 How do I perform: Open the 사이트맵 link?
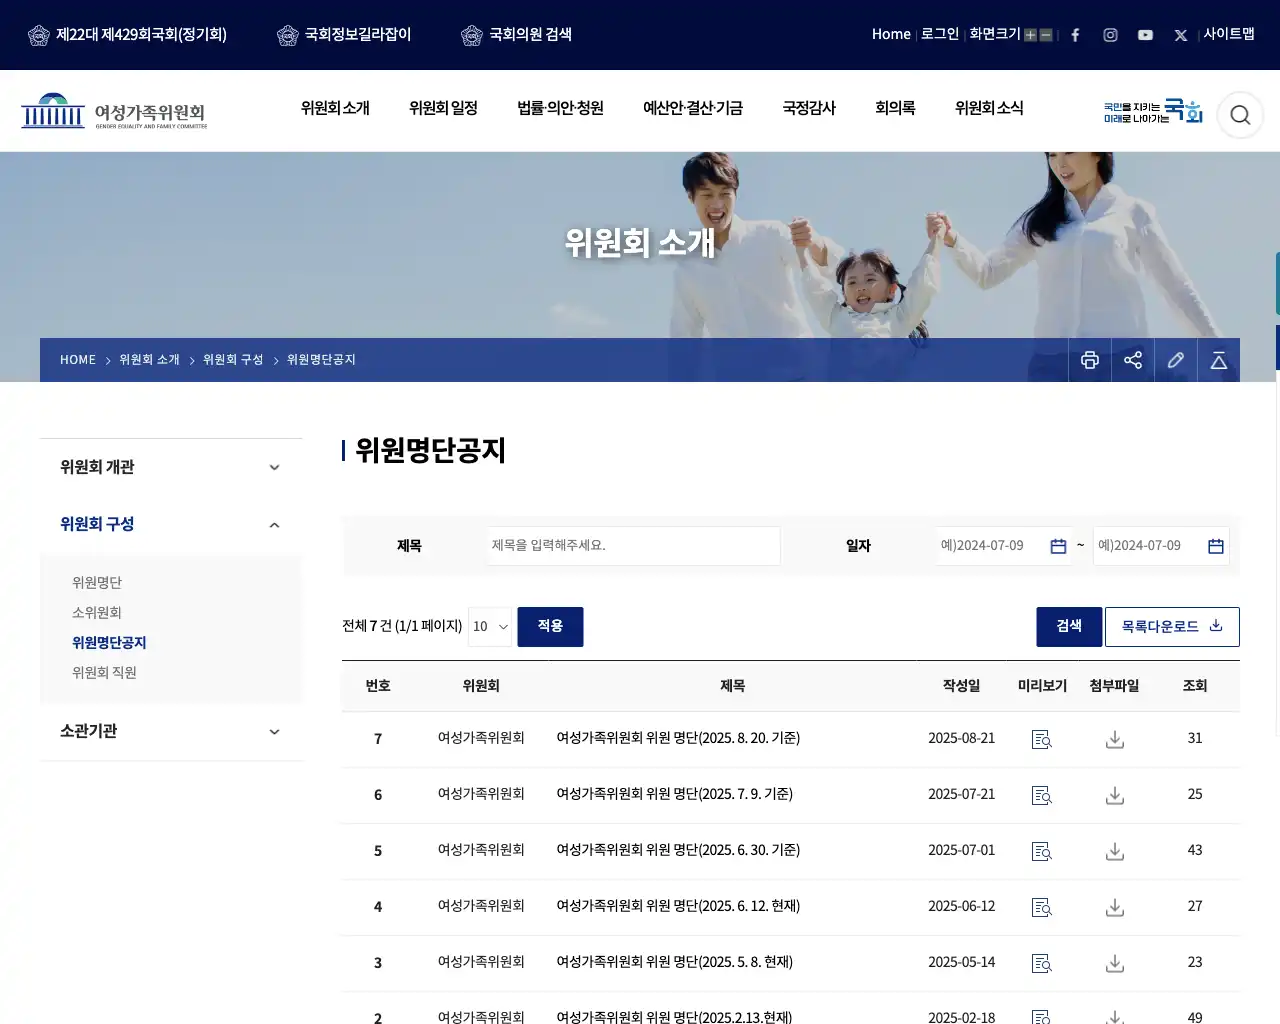point(1229,34)
